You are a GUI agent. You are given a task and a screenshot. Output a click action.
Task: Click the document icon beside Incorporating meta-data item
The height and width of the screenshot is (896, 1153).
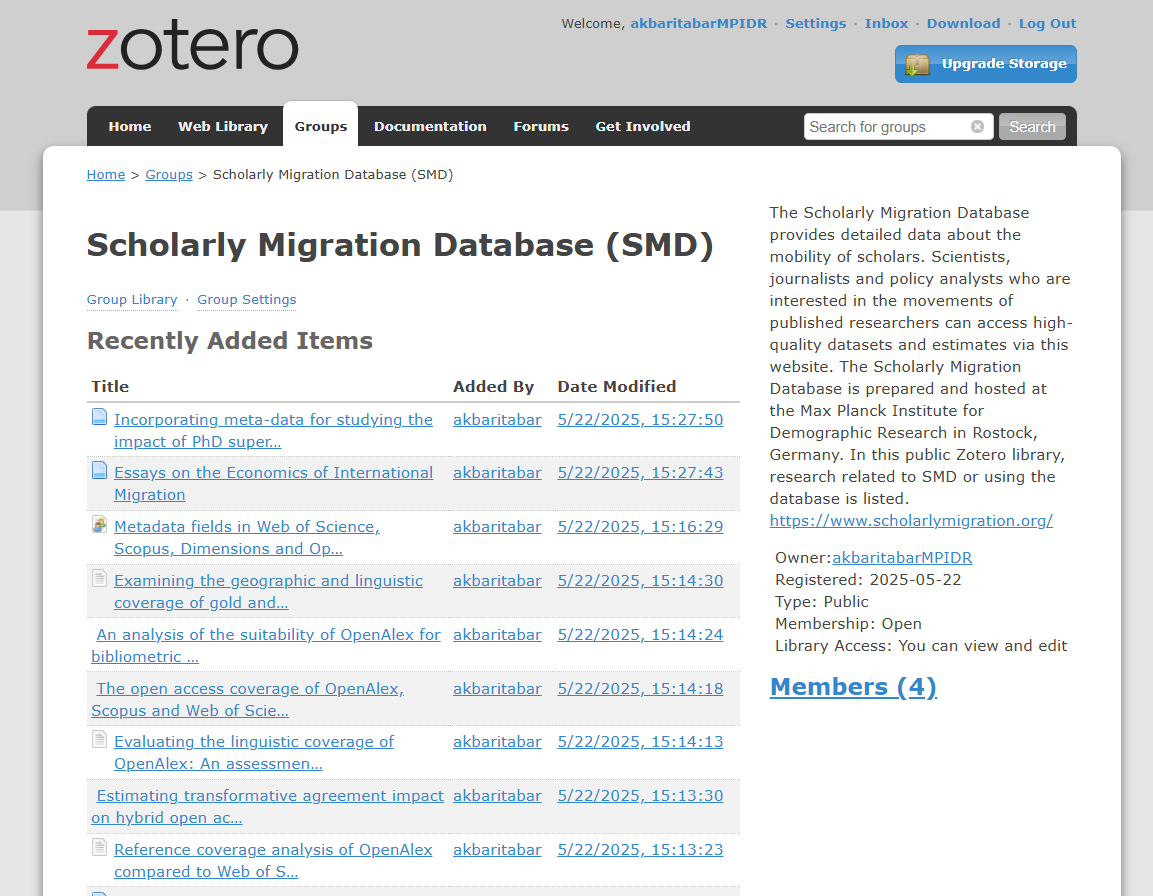tap(100, 418)
